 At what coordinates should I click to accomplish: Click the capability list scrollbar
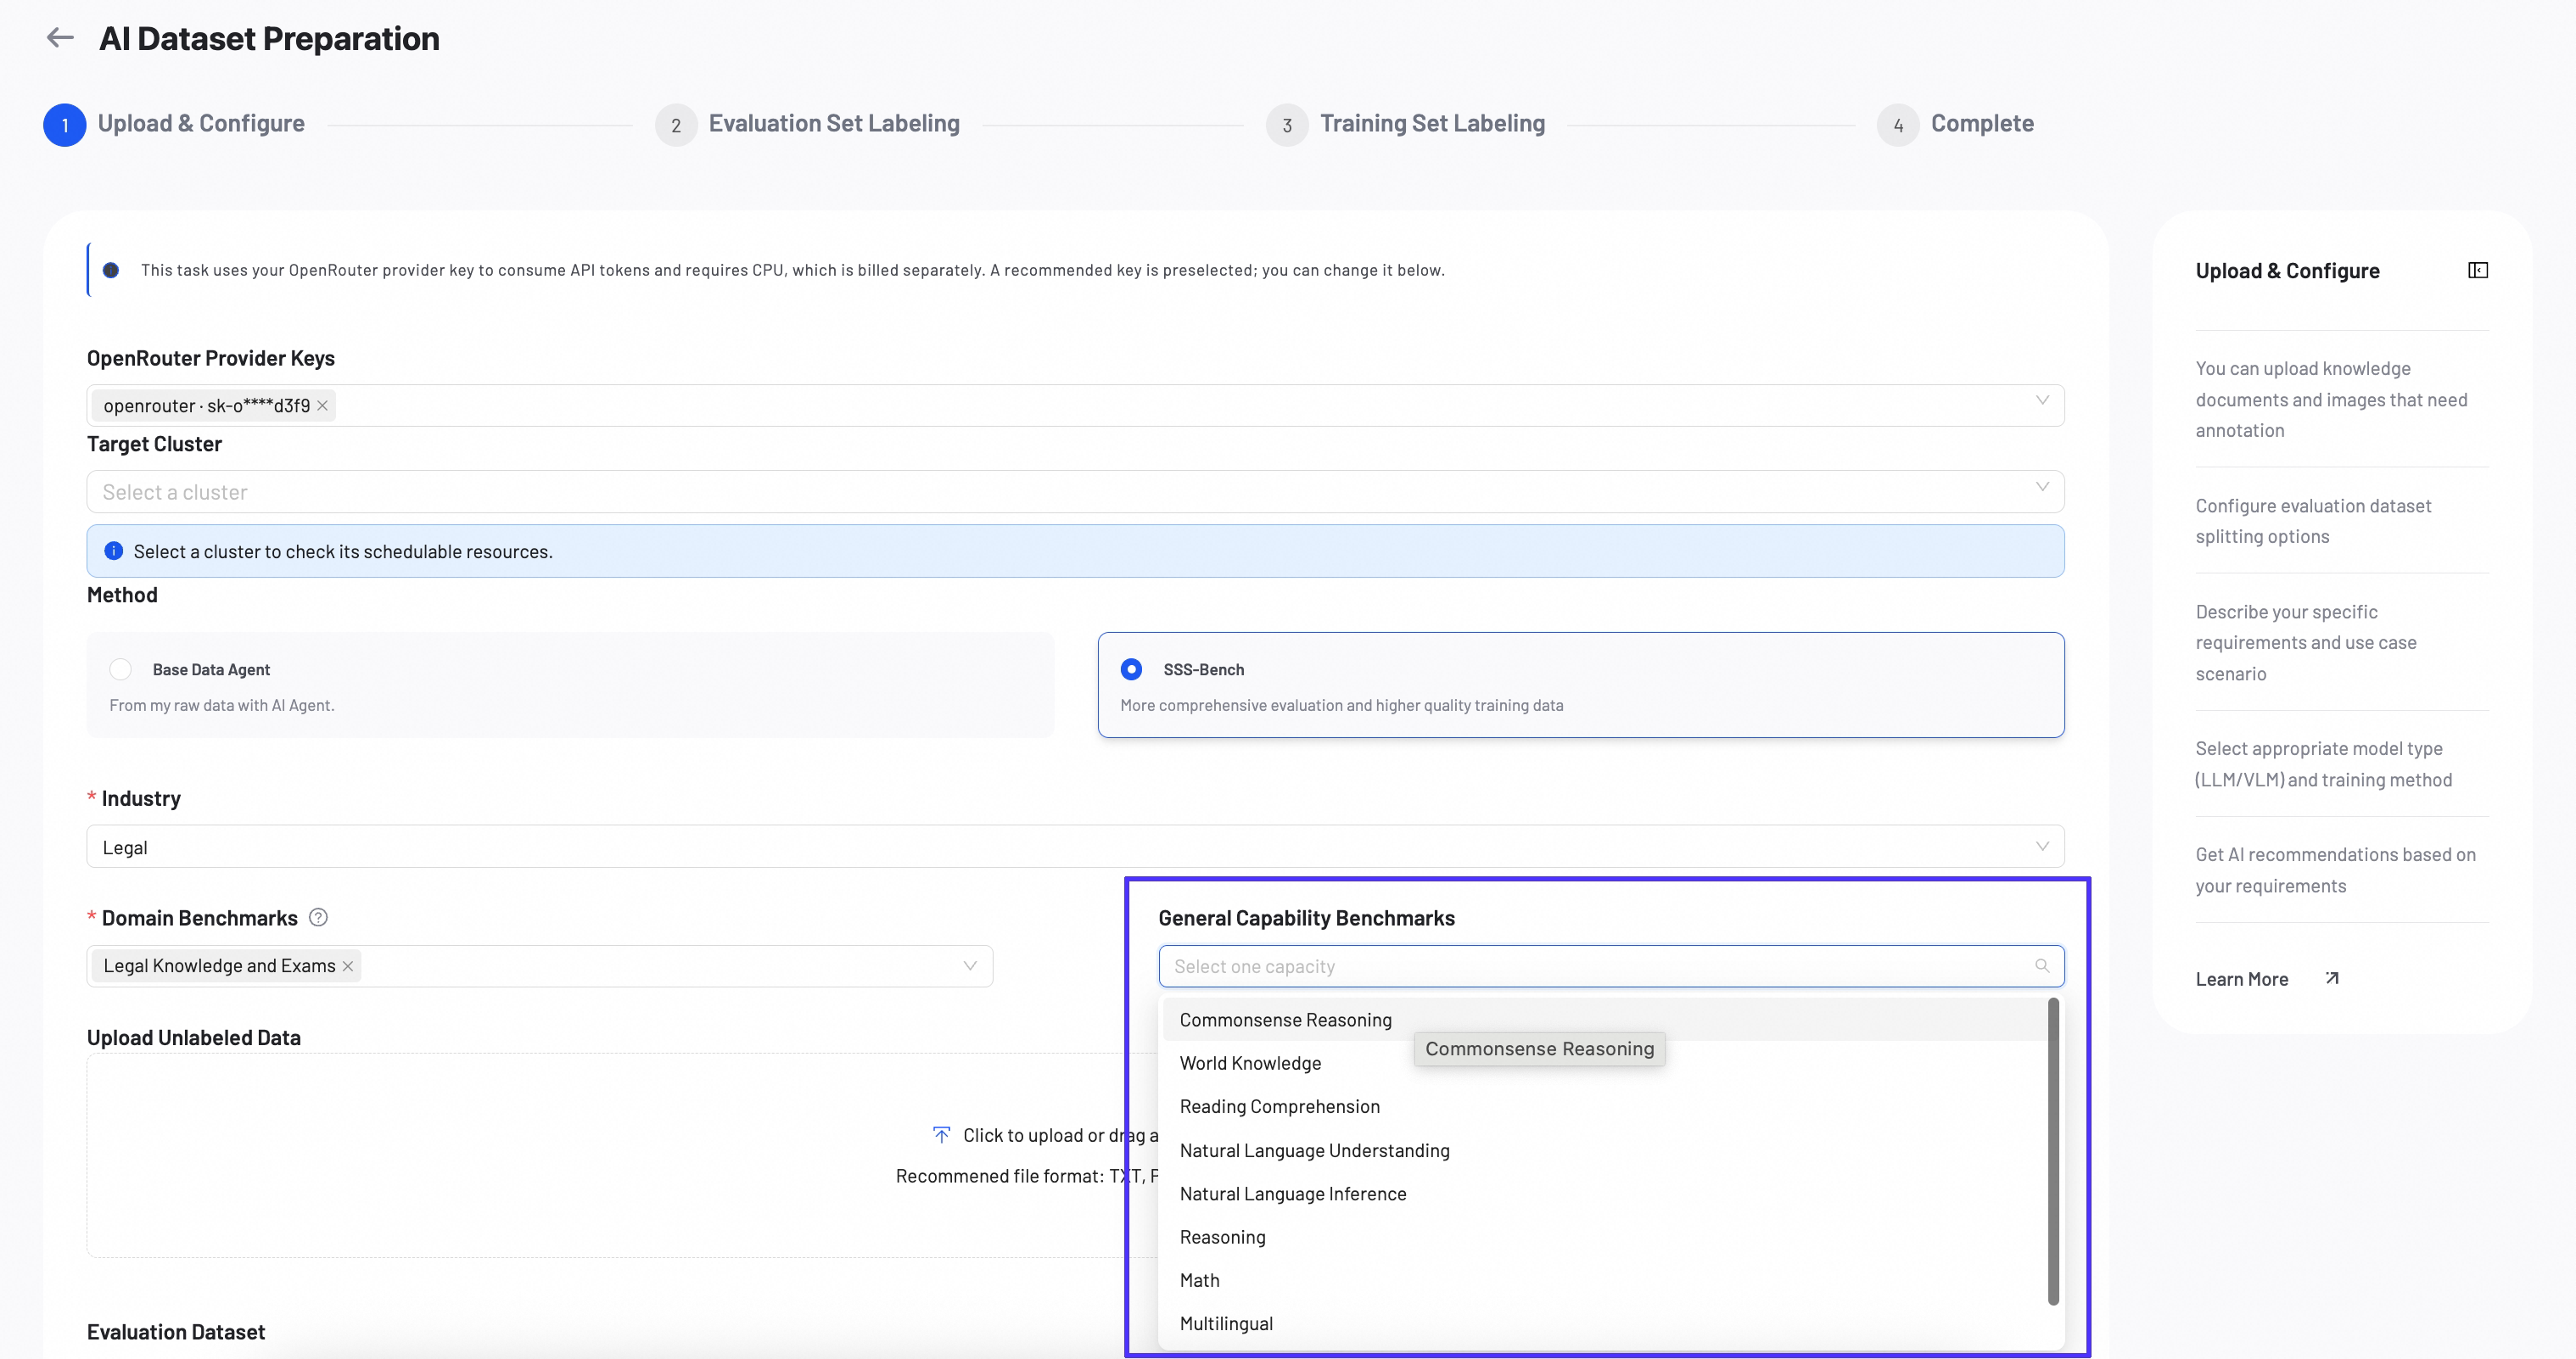(2053, 1151)
